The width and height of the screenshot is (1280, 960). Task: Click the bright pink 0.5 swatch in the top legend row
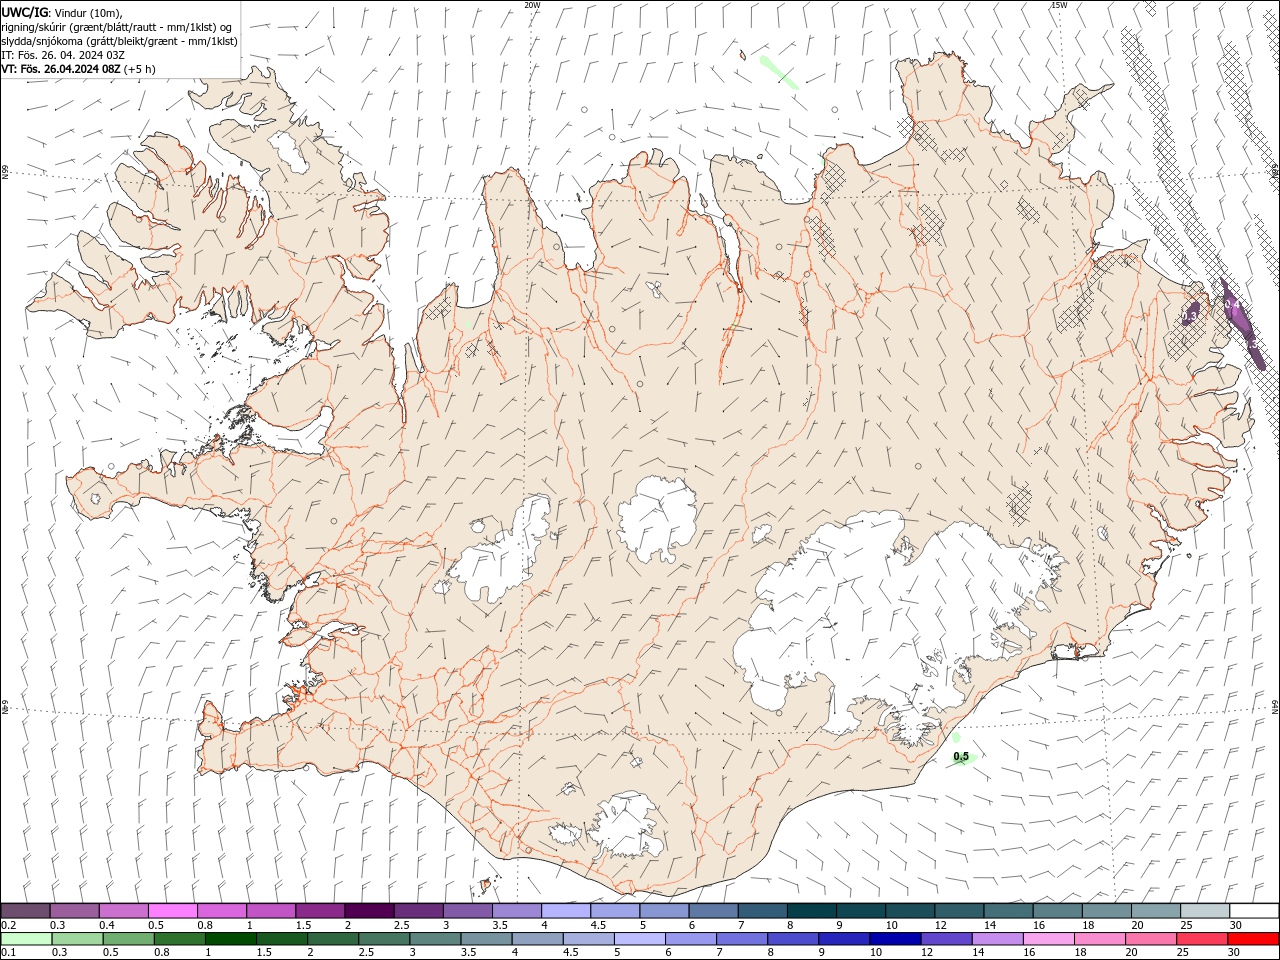(172, 911)
